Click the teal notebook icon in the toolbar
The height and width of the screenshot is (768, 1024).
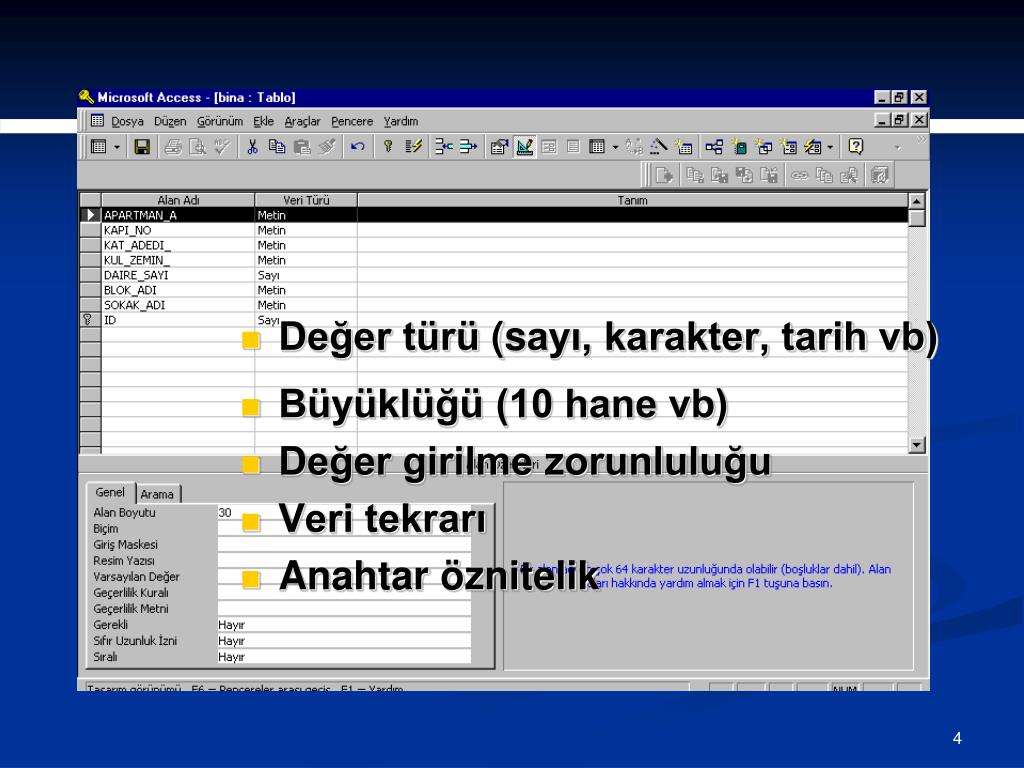click(739, 147)
